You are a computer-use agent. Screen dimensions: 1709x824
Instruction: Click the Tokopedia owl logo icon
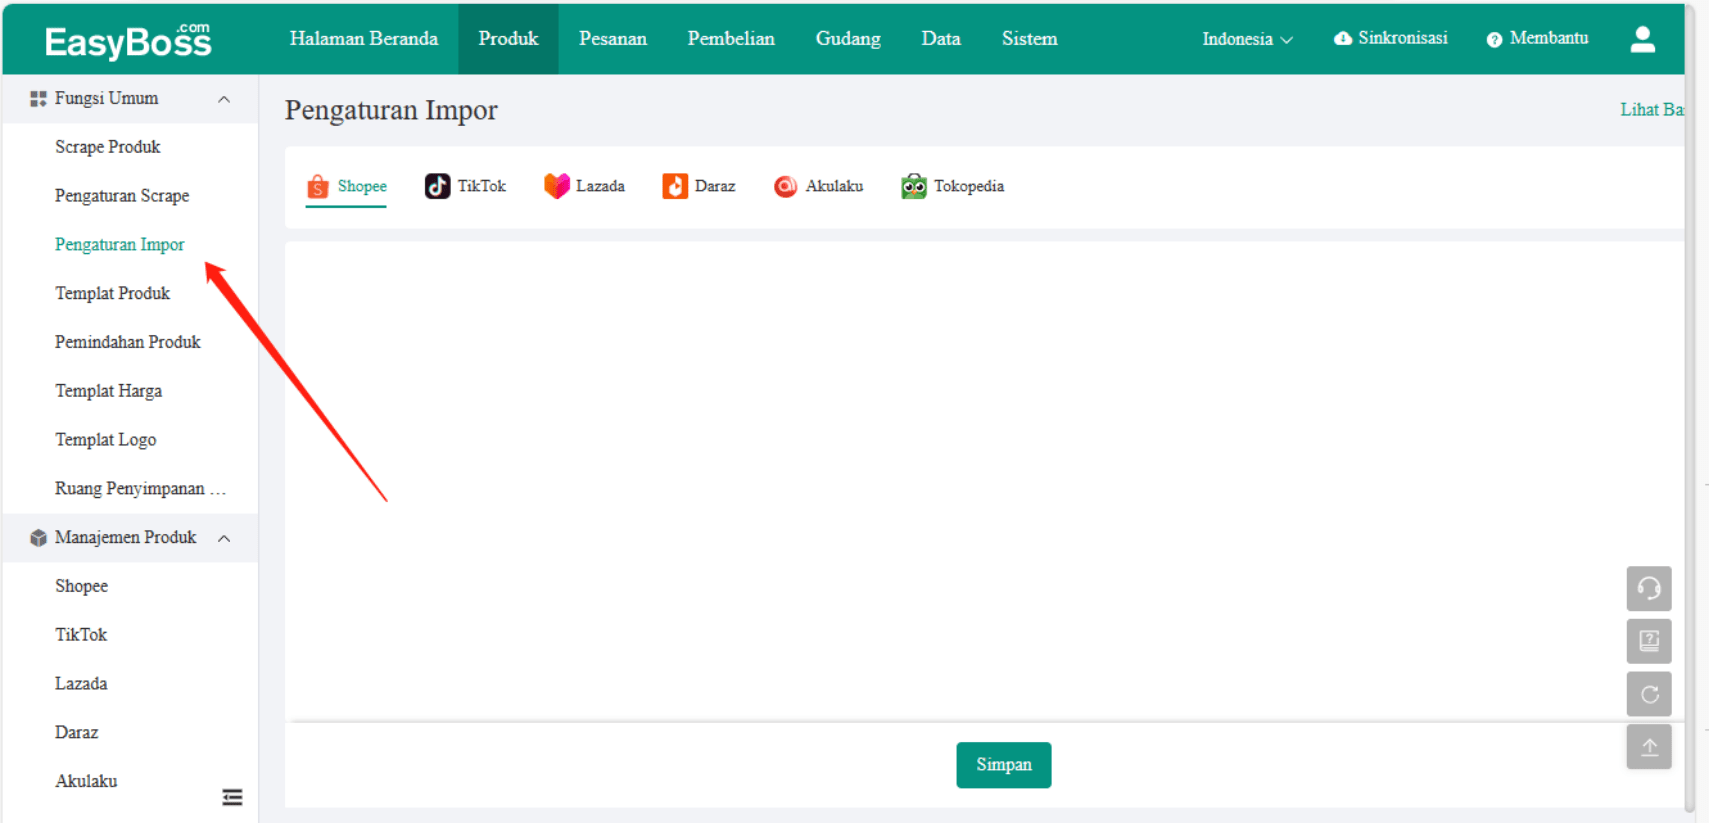(914, 186)
